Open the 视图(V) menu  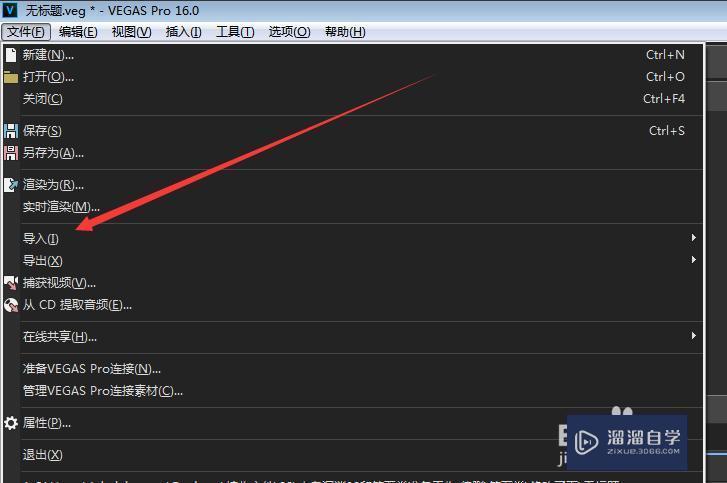click(131, 32)
